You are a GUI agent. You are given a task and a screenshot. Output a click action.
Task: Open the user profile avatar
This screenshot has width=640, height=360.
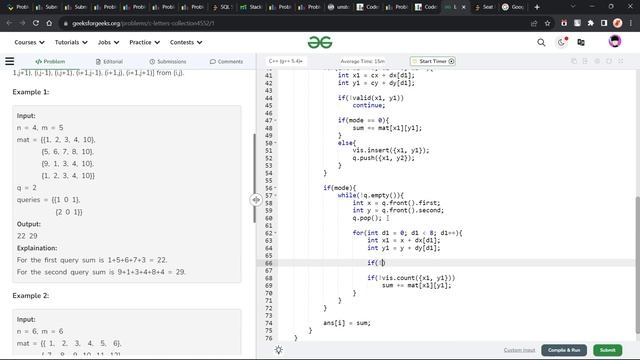pos(615,41)
